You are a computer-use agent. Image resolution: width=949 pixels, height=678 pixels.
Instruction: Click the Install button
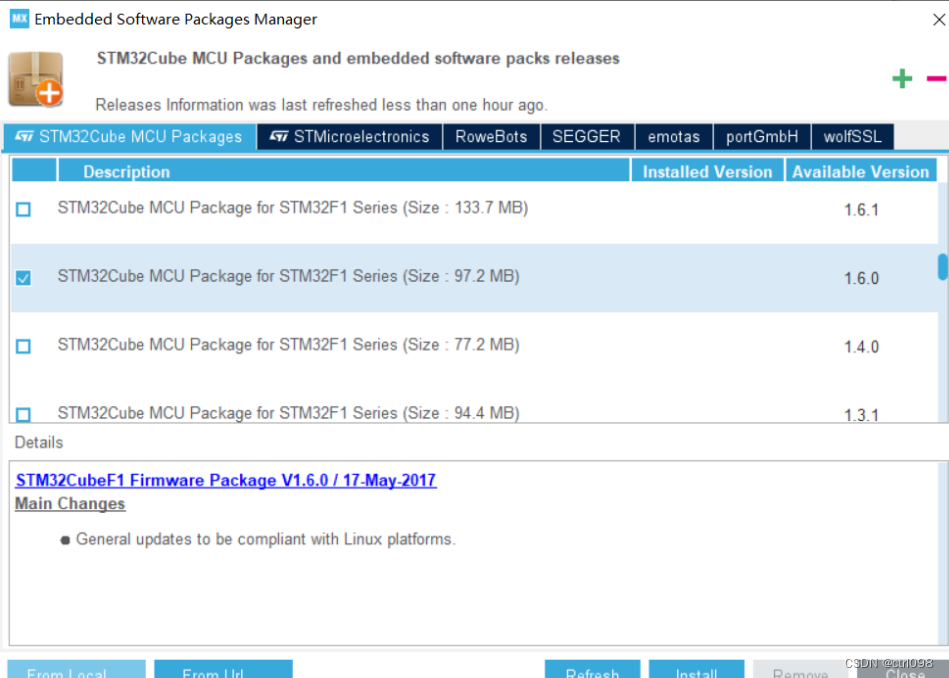[x=696, y=670]
